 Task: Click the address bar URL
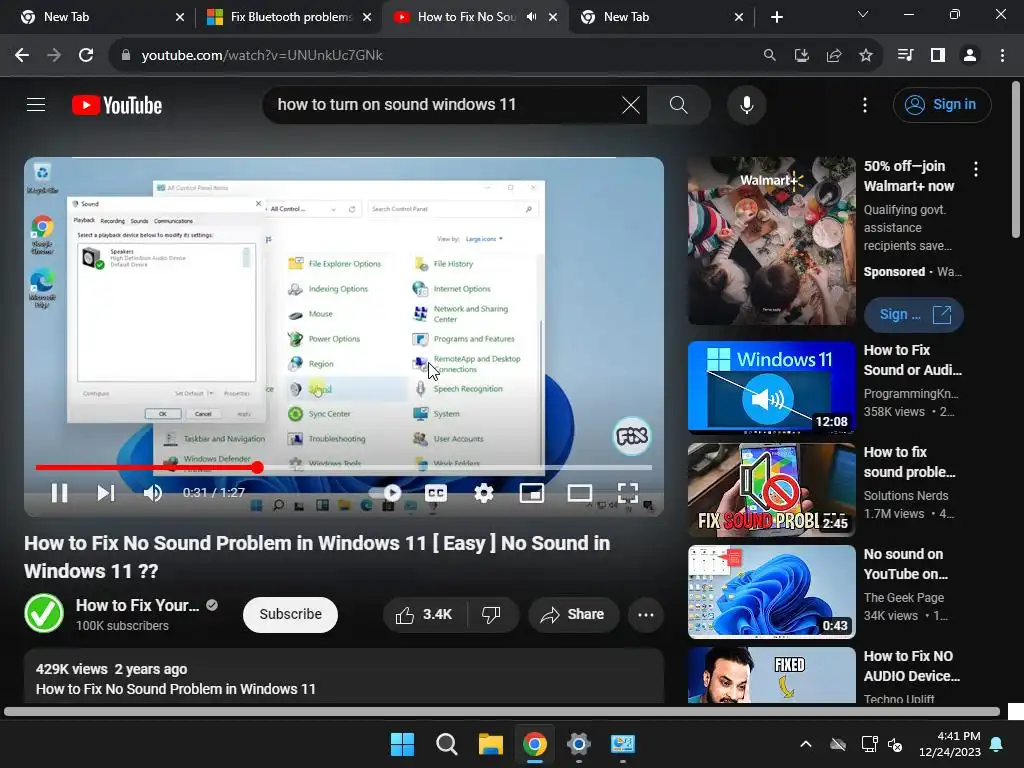[x=262, y=56]
